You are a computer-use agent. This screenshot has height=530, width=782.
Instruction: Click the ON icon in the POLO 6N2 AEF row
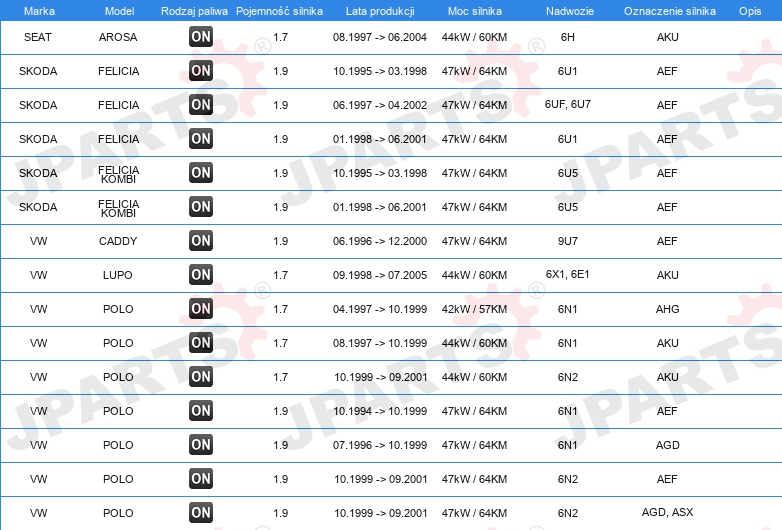pos(200,479)
